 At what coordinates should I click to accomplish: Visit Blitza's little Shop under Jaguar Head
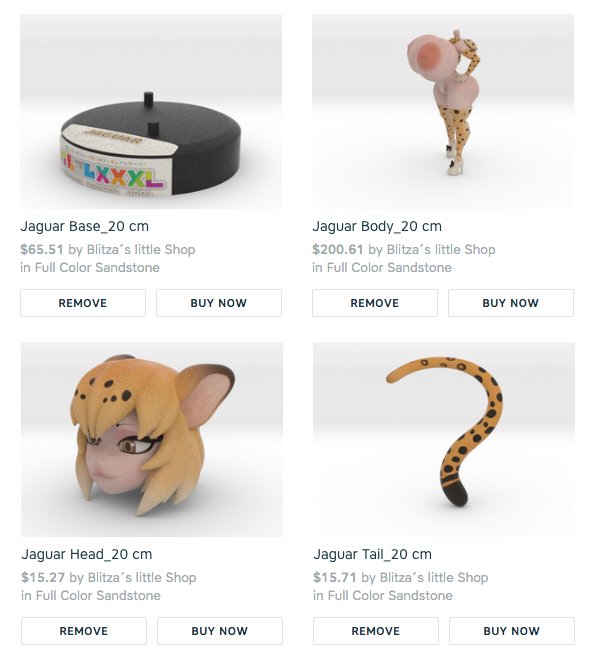pyautogui.click(x=142, y=578)
